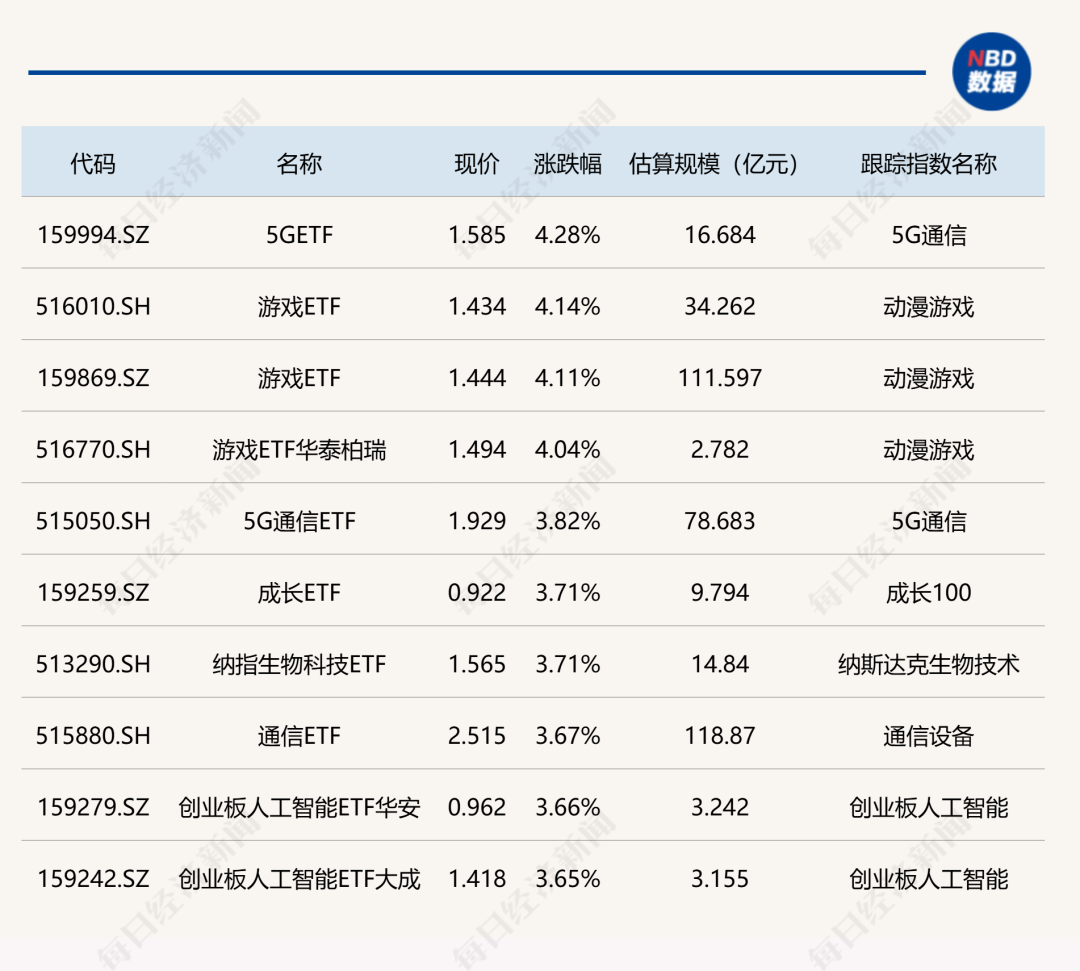Select the 成长ETF fund name
This screenshot has height=971, width=1080.
tap(299, 594)
